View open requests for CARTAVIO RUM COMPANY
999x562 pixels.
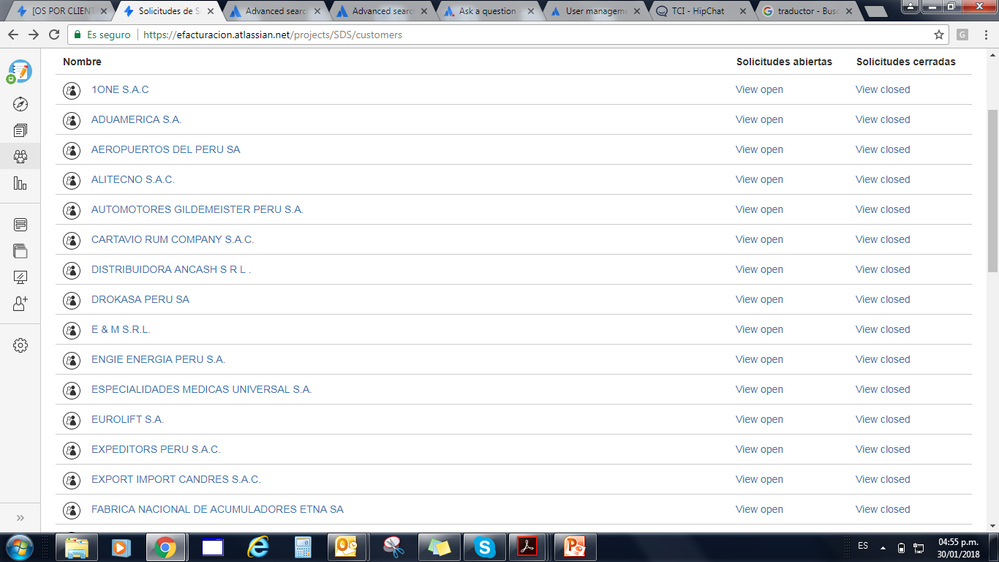[759, 240]
